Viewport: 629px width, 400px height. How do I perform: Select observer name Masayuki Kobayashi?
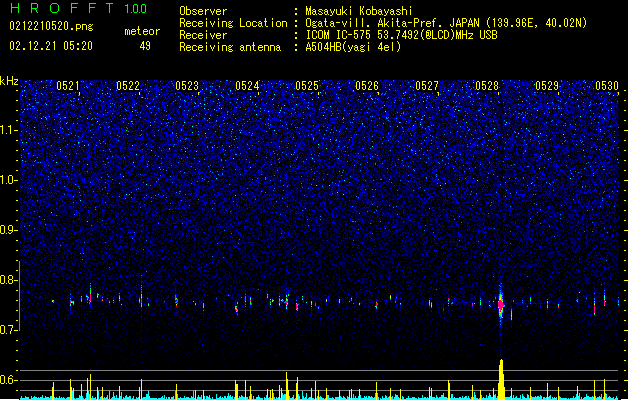tap(359, 11)
